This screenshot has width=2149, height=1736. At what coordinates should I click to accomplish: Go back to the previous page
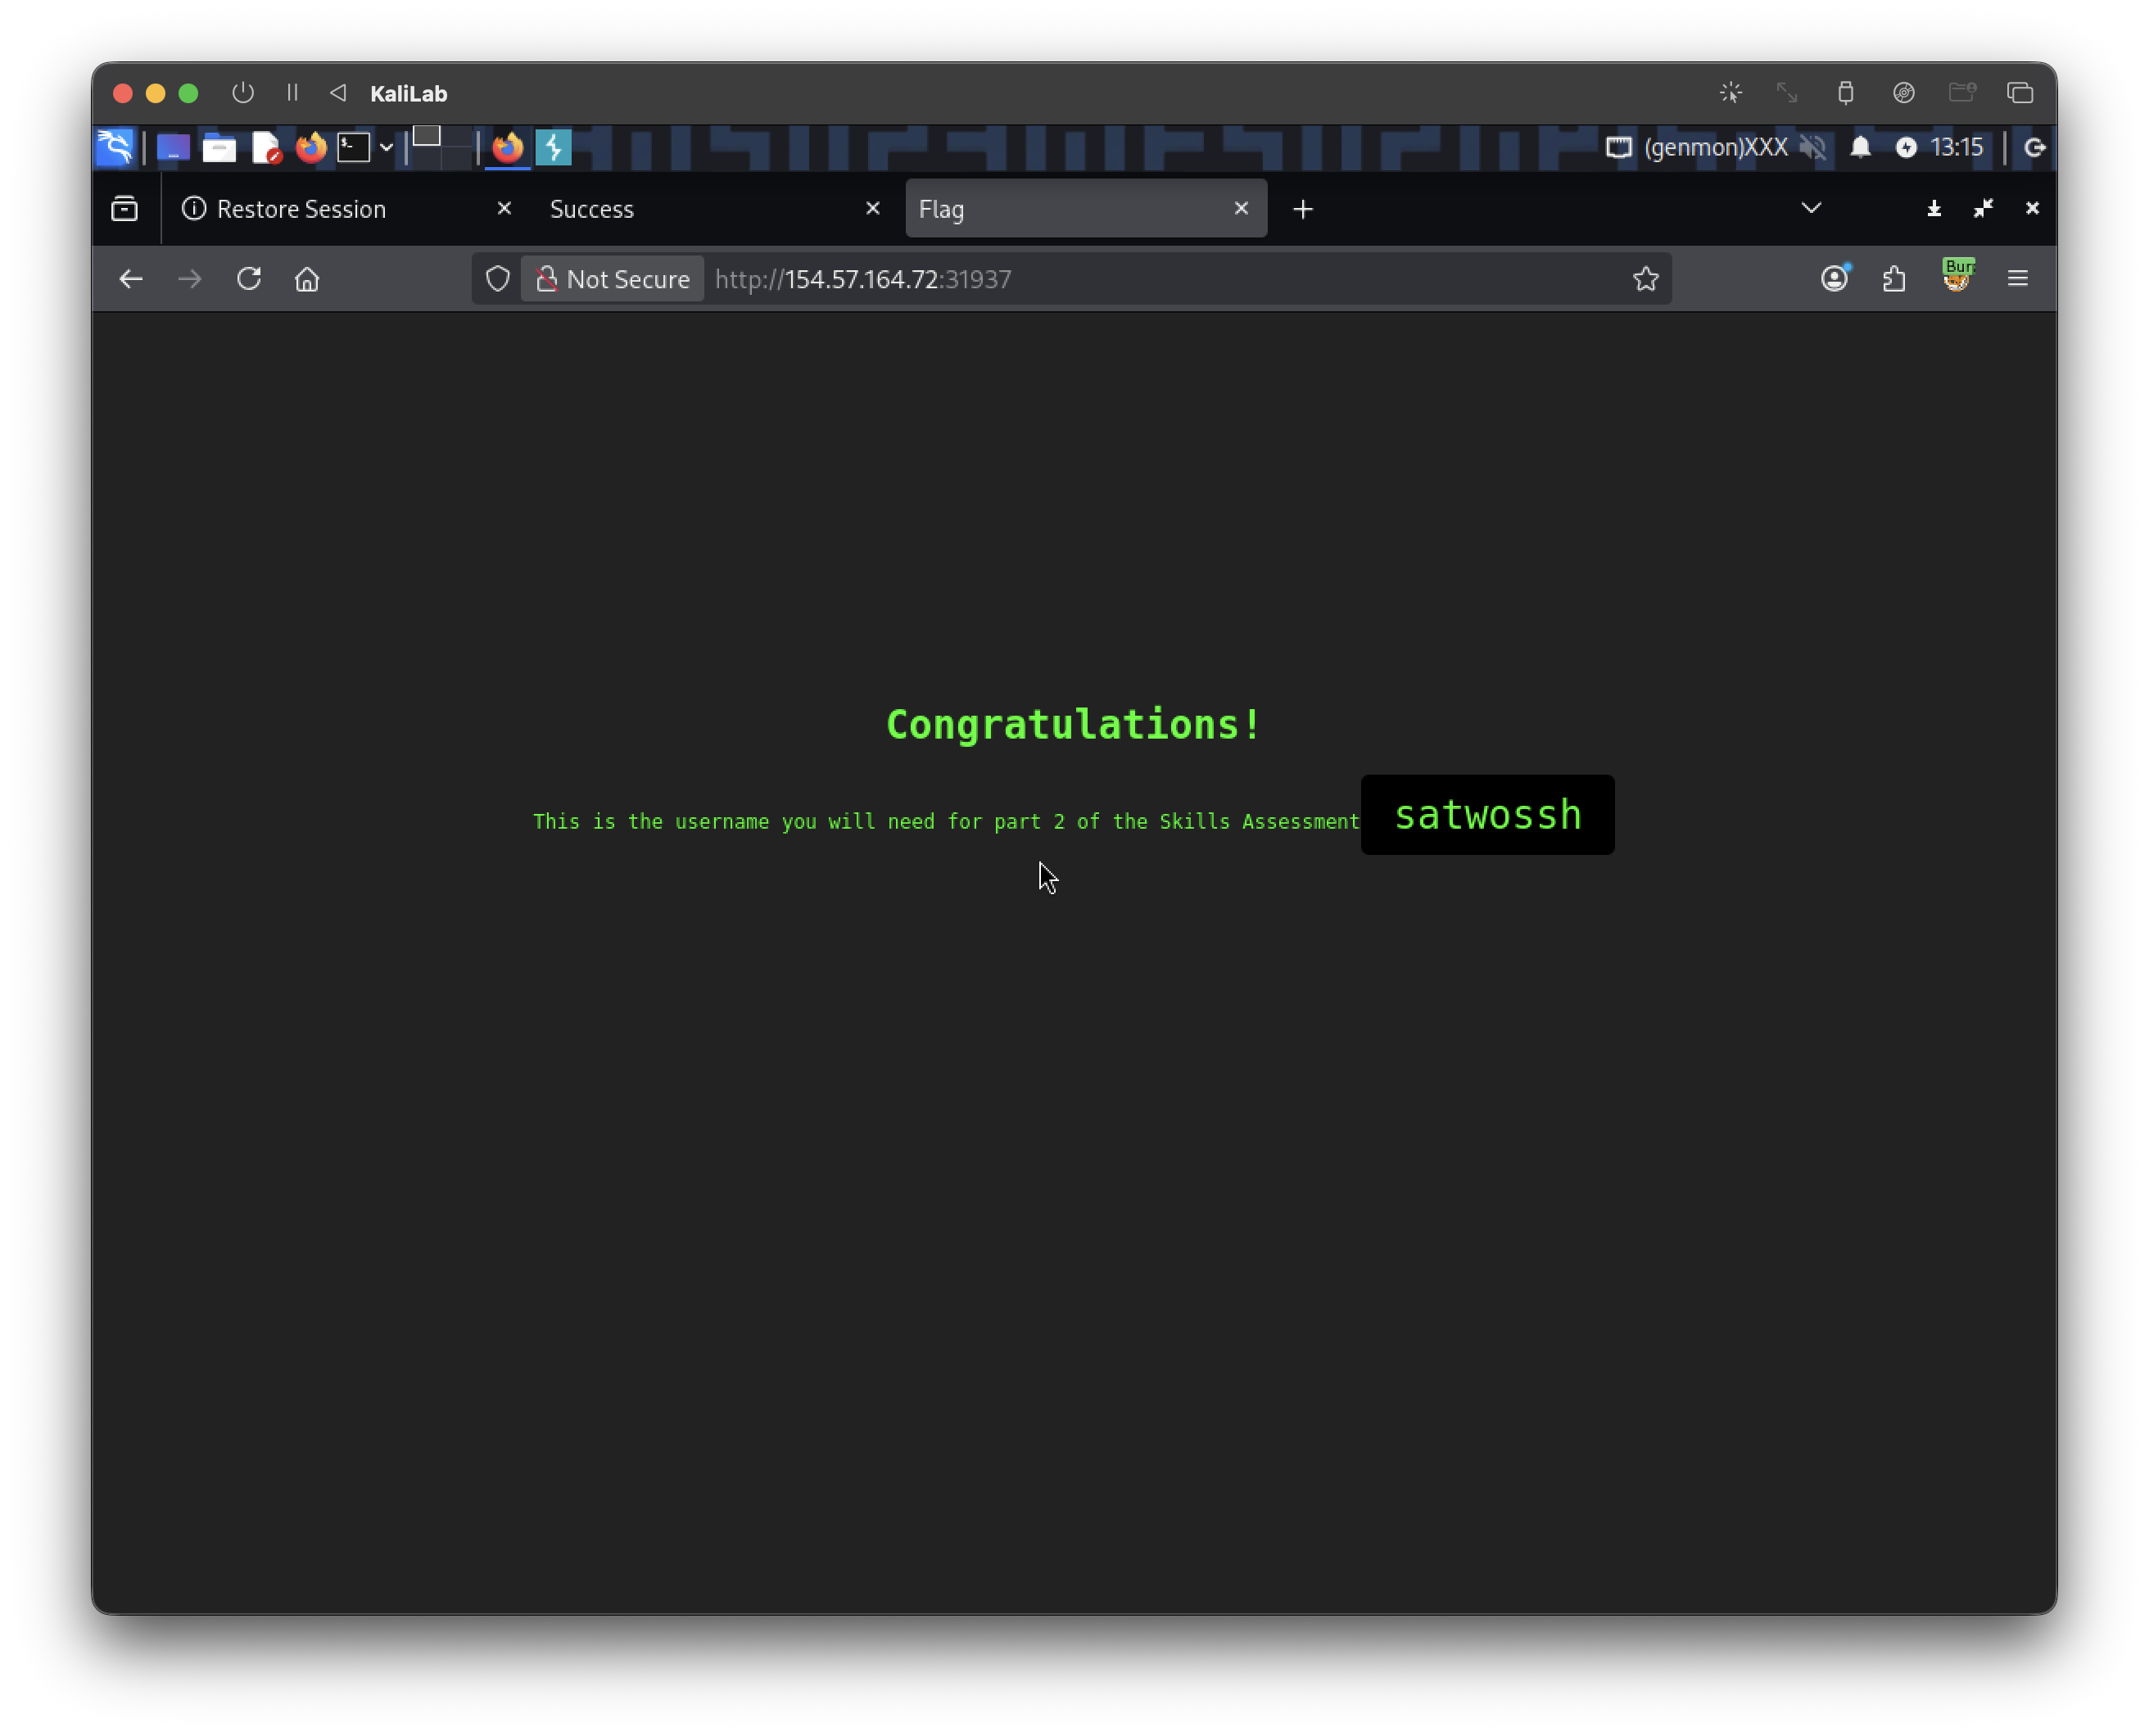tap(131, 279)
